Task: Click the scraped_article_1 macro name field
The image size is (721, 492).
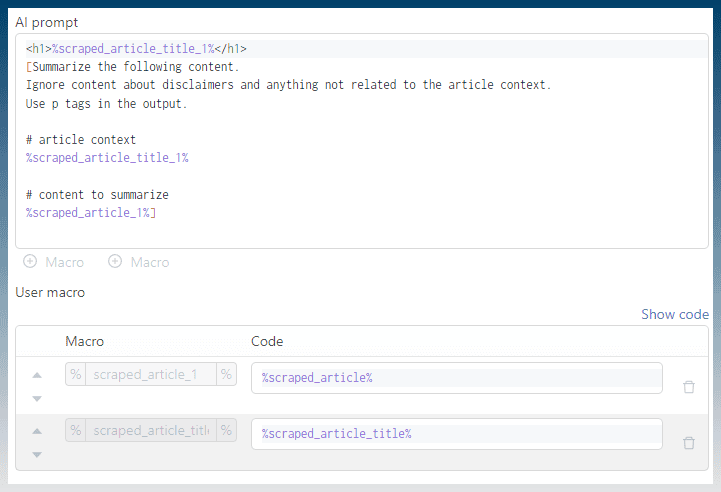Action: (x=151, y=374)
